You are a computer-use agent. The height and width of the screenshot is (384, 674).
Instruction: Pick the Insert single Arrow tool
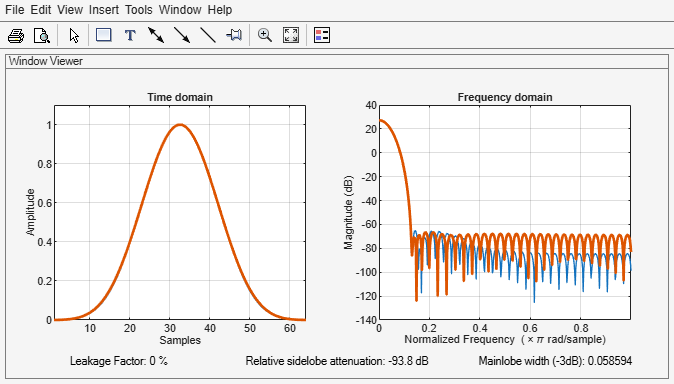click(x=182, y=35)
